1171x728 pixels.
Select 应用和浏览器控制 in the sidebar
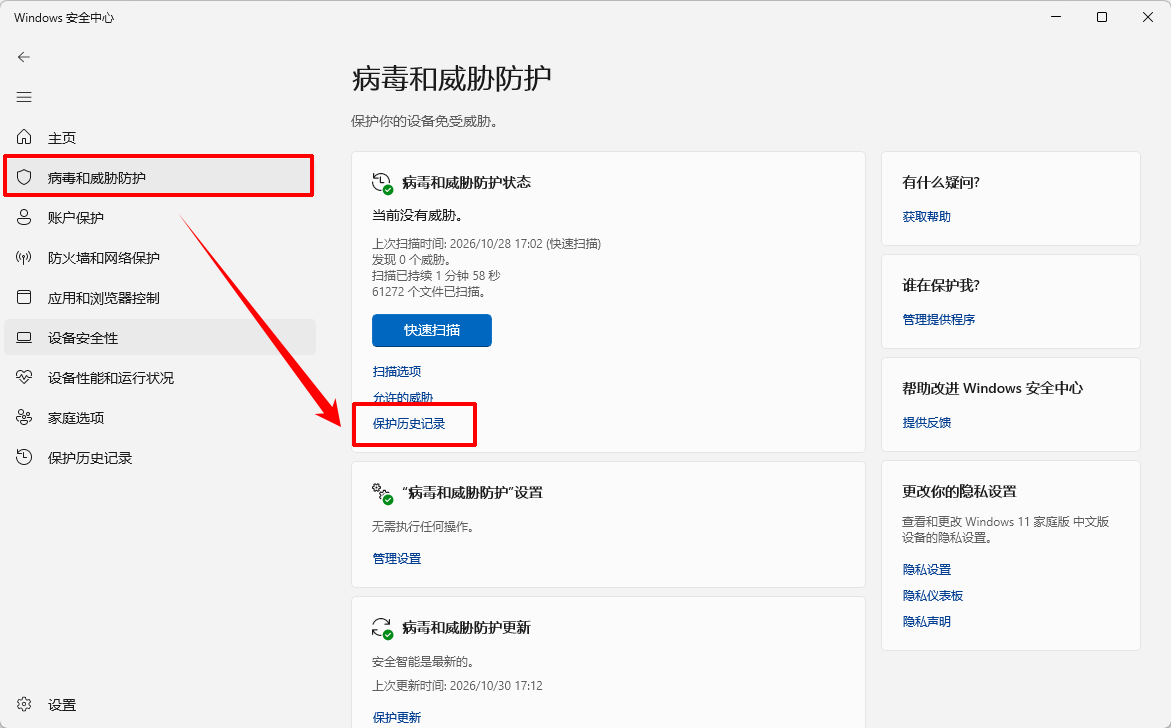pos(160,298)
